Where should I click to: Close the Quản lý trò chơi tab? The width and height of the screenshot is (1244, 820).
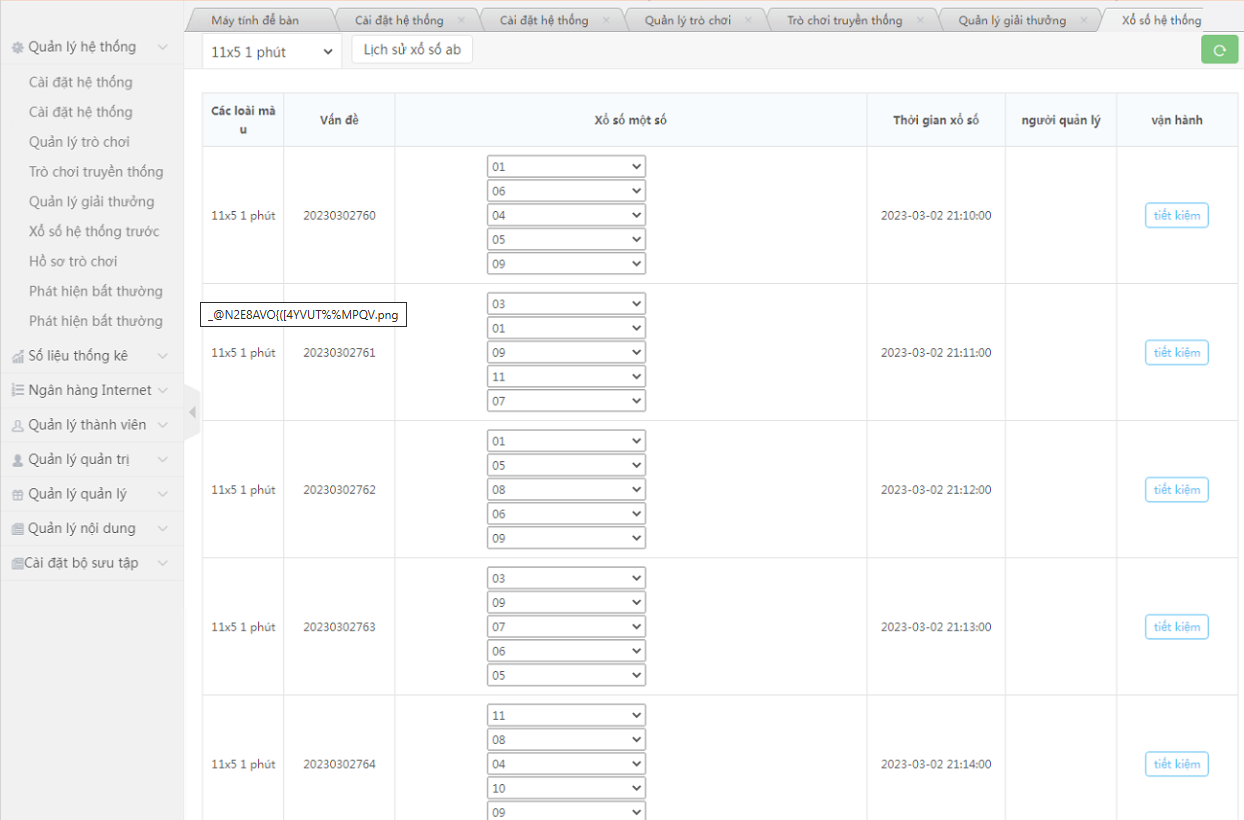pyautogui.click(x=749, y=20)
